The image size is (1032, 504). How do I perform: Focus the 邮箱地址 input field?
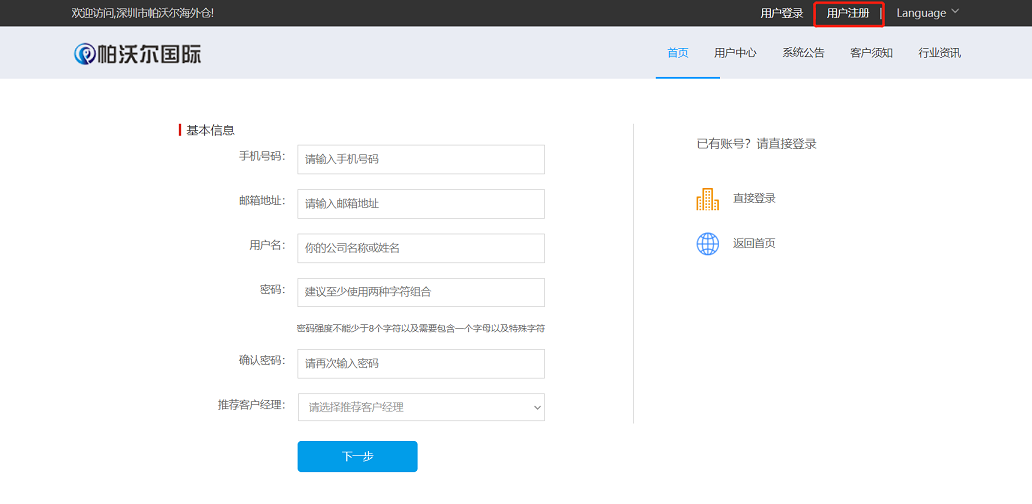tap(421, 204)
